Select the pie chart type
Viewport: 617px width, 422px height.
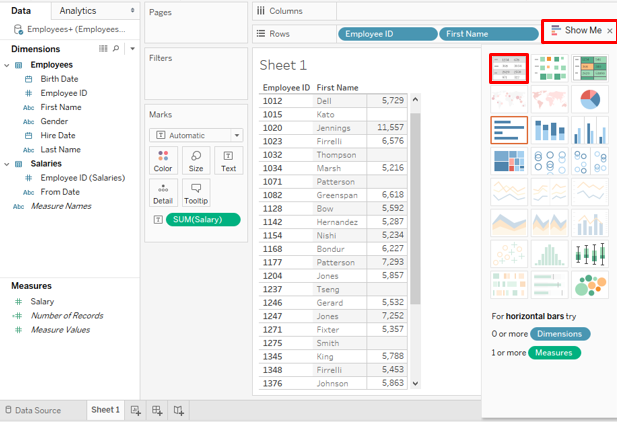589,99
